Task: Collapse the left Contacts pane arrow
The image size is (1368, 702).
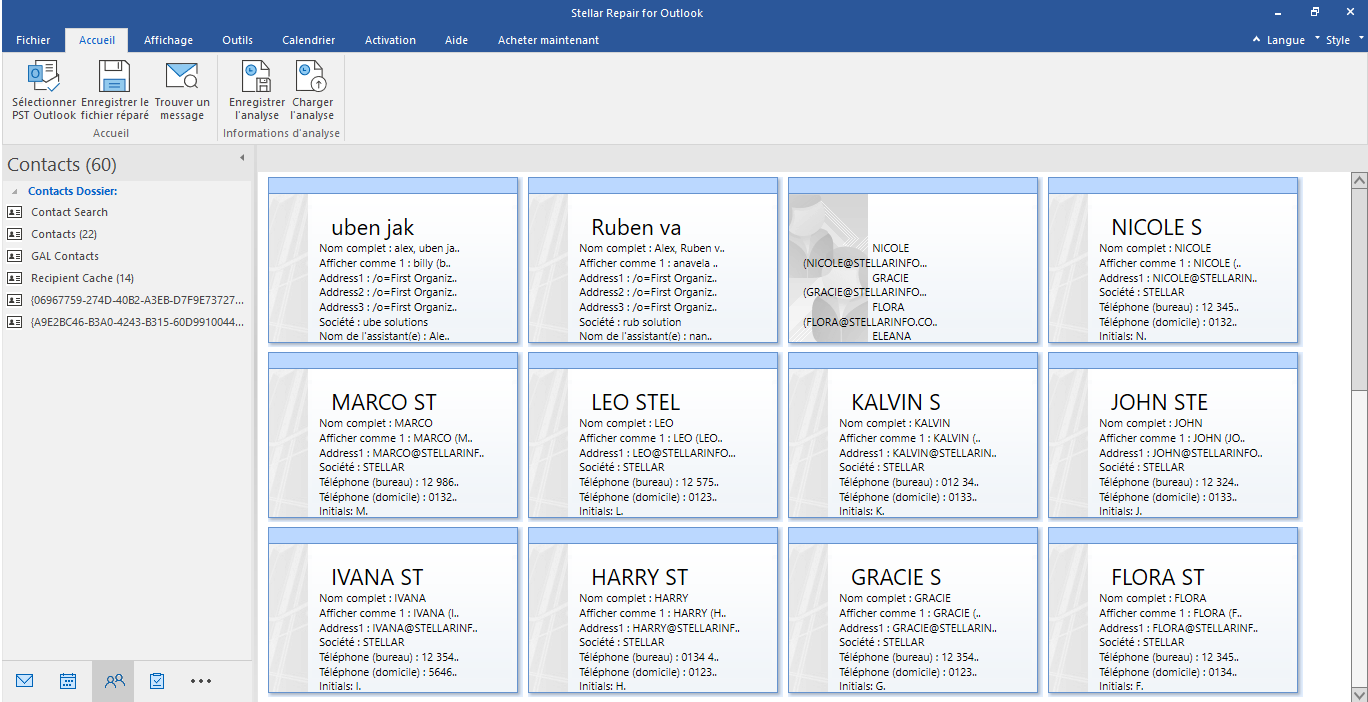Action: pyautogui.click(x=242, y=158)
